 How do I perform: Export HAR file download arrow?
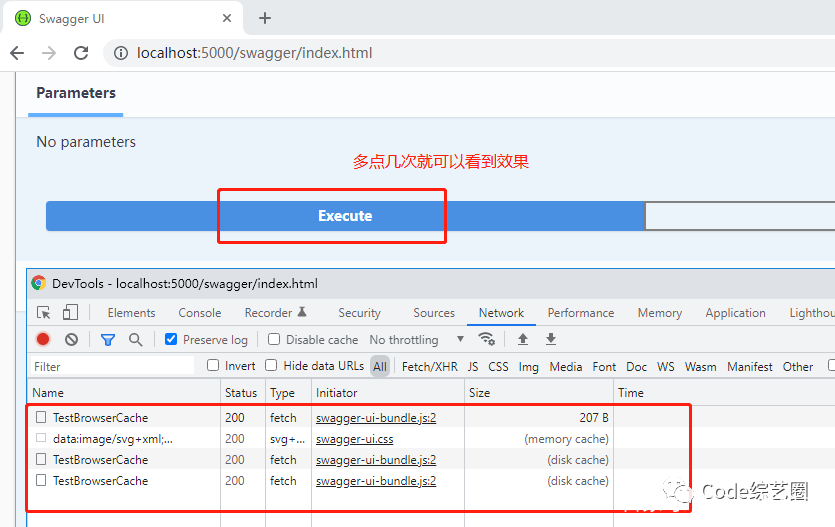click(551, 339)
